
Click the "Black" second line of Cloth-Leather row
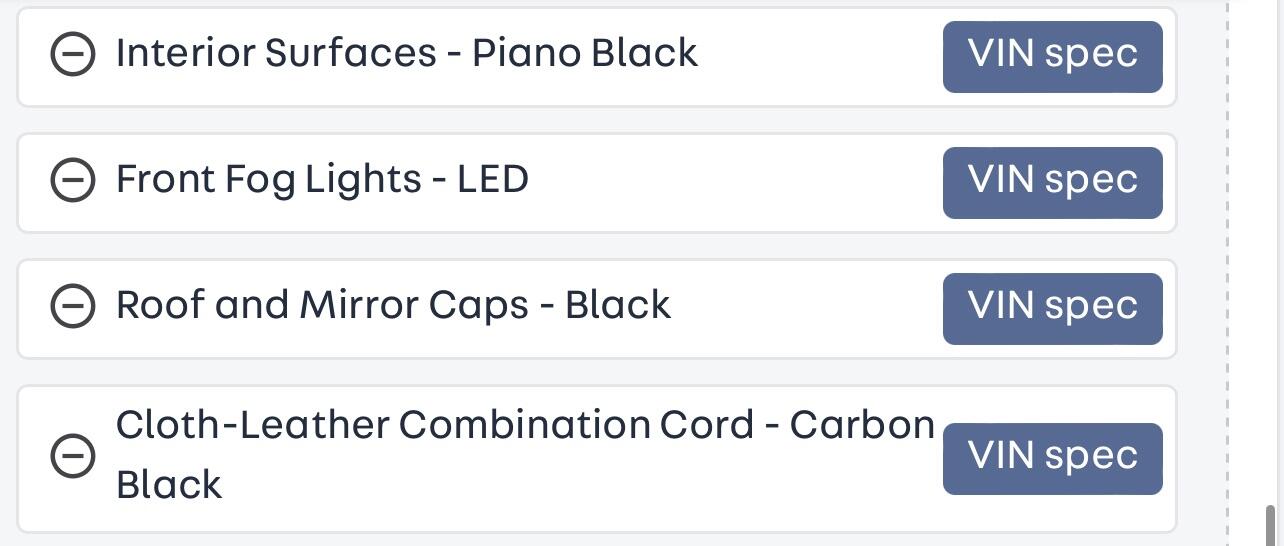point(169,485)
